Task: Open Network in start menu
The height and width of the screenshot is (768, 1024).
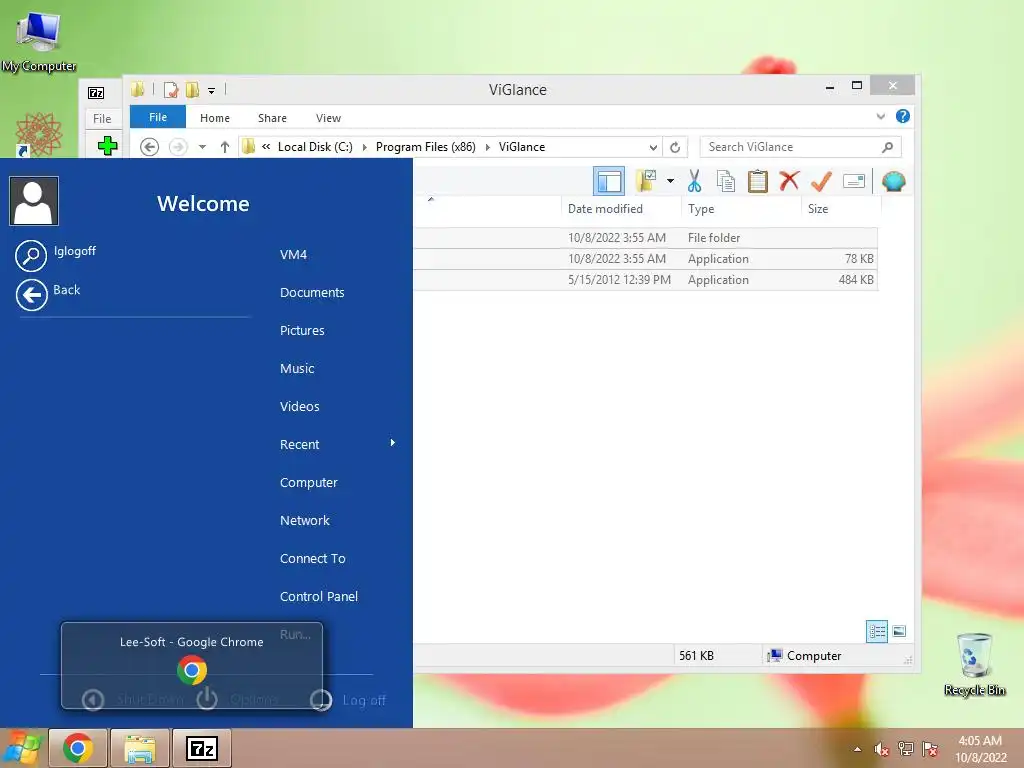Action: point(305,520)
